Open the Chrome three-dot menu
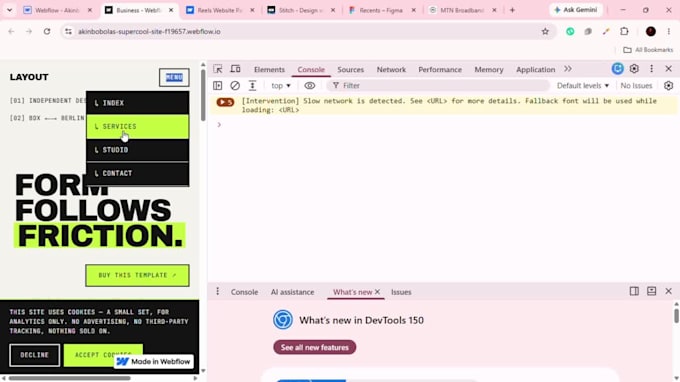The width and height of the screenshot is (680, 382). coord(669,31)
